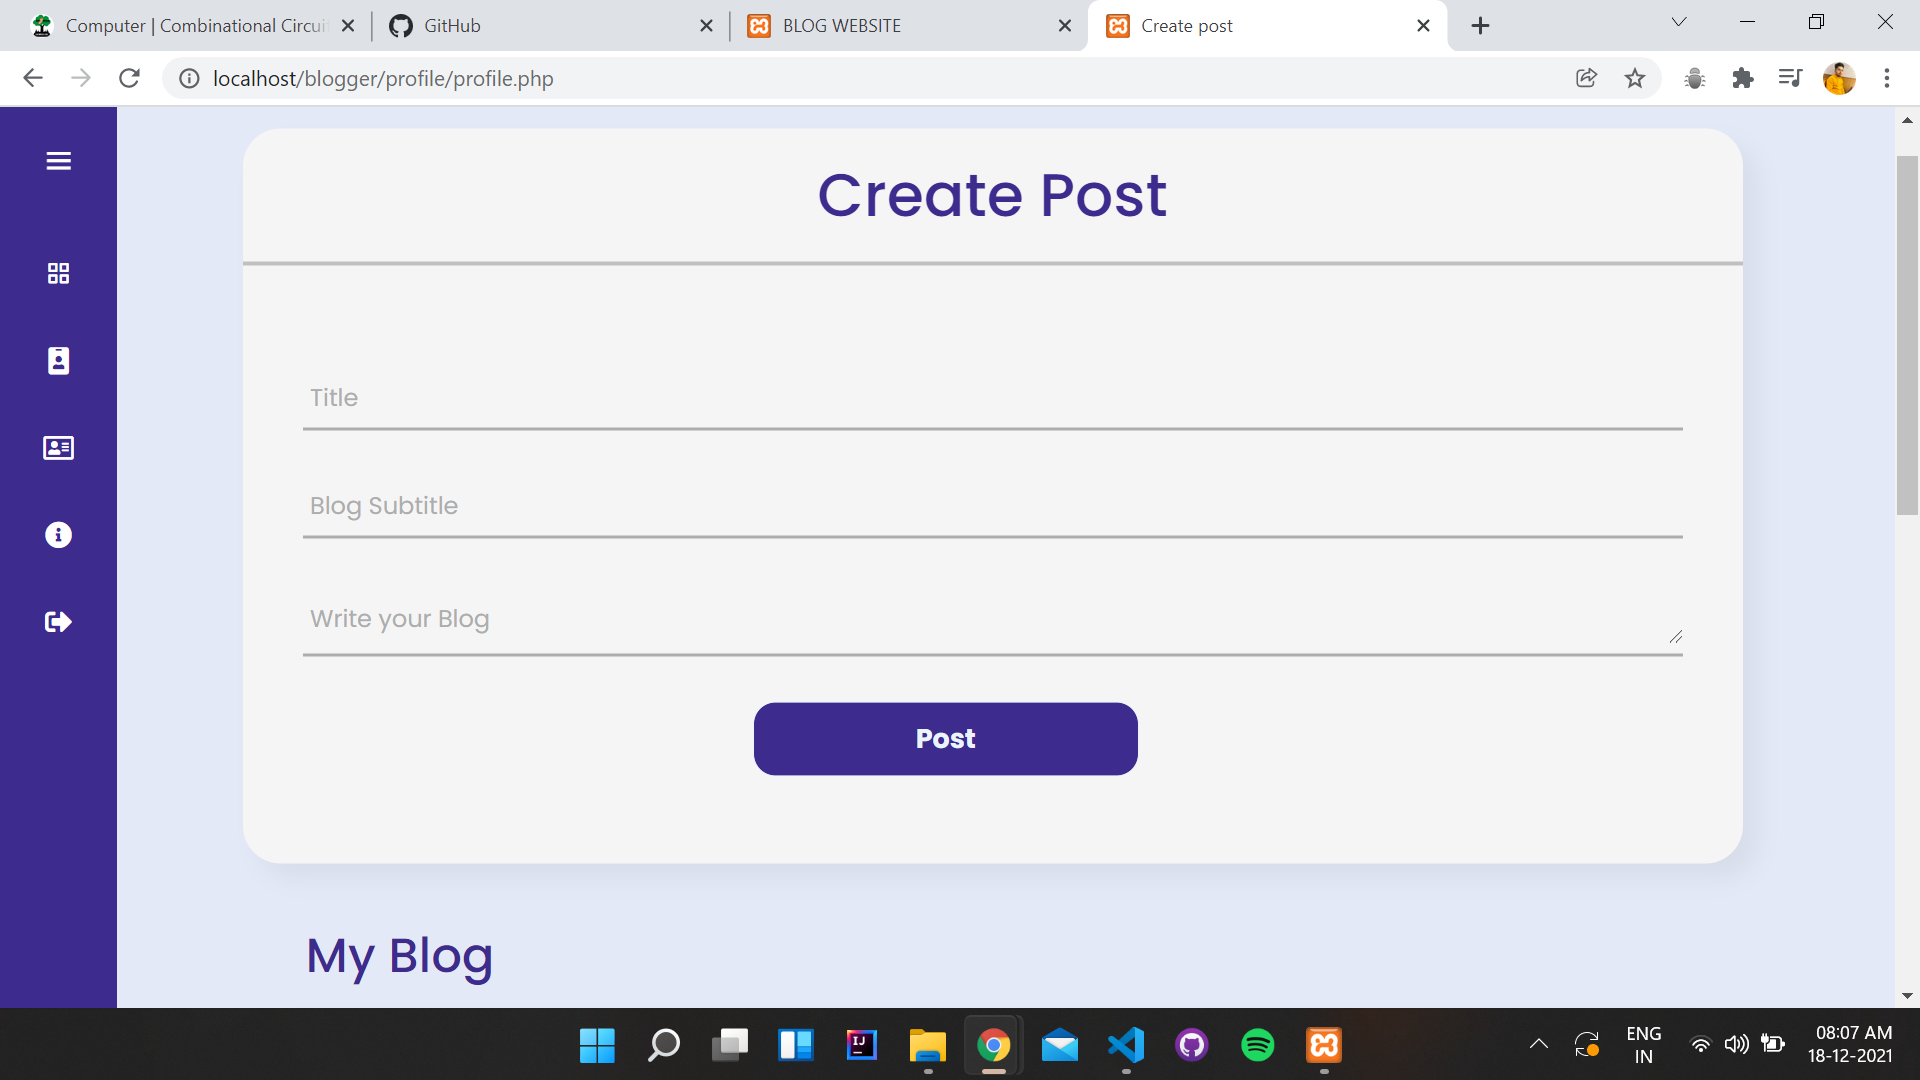Click the info circle sidebar icon
1920x1080 pixels.
click(x=58, y=535)
